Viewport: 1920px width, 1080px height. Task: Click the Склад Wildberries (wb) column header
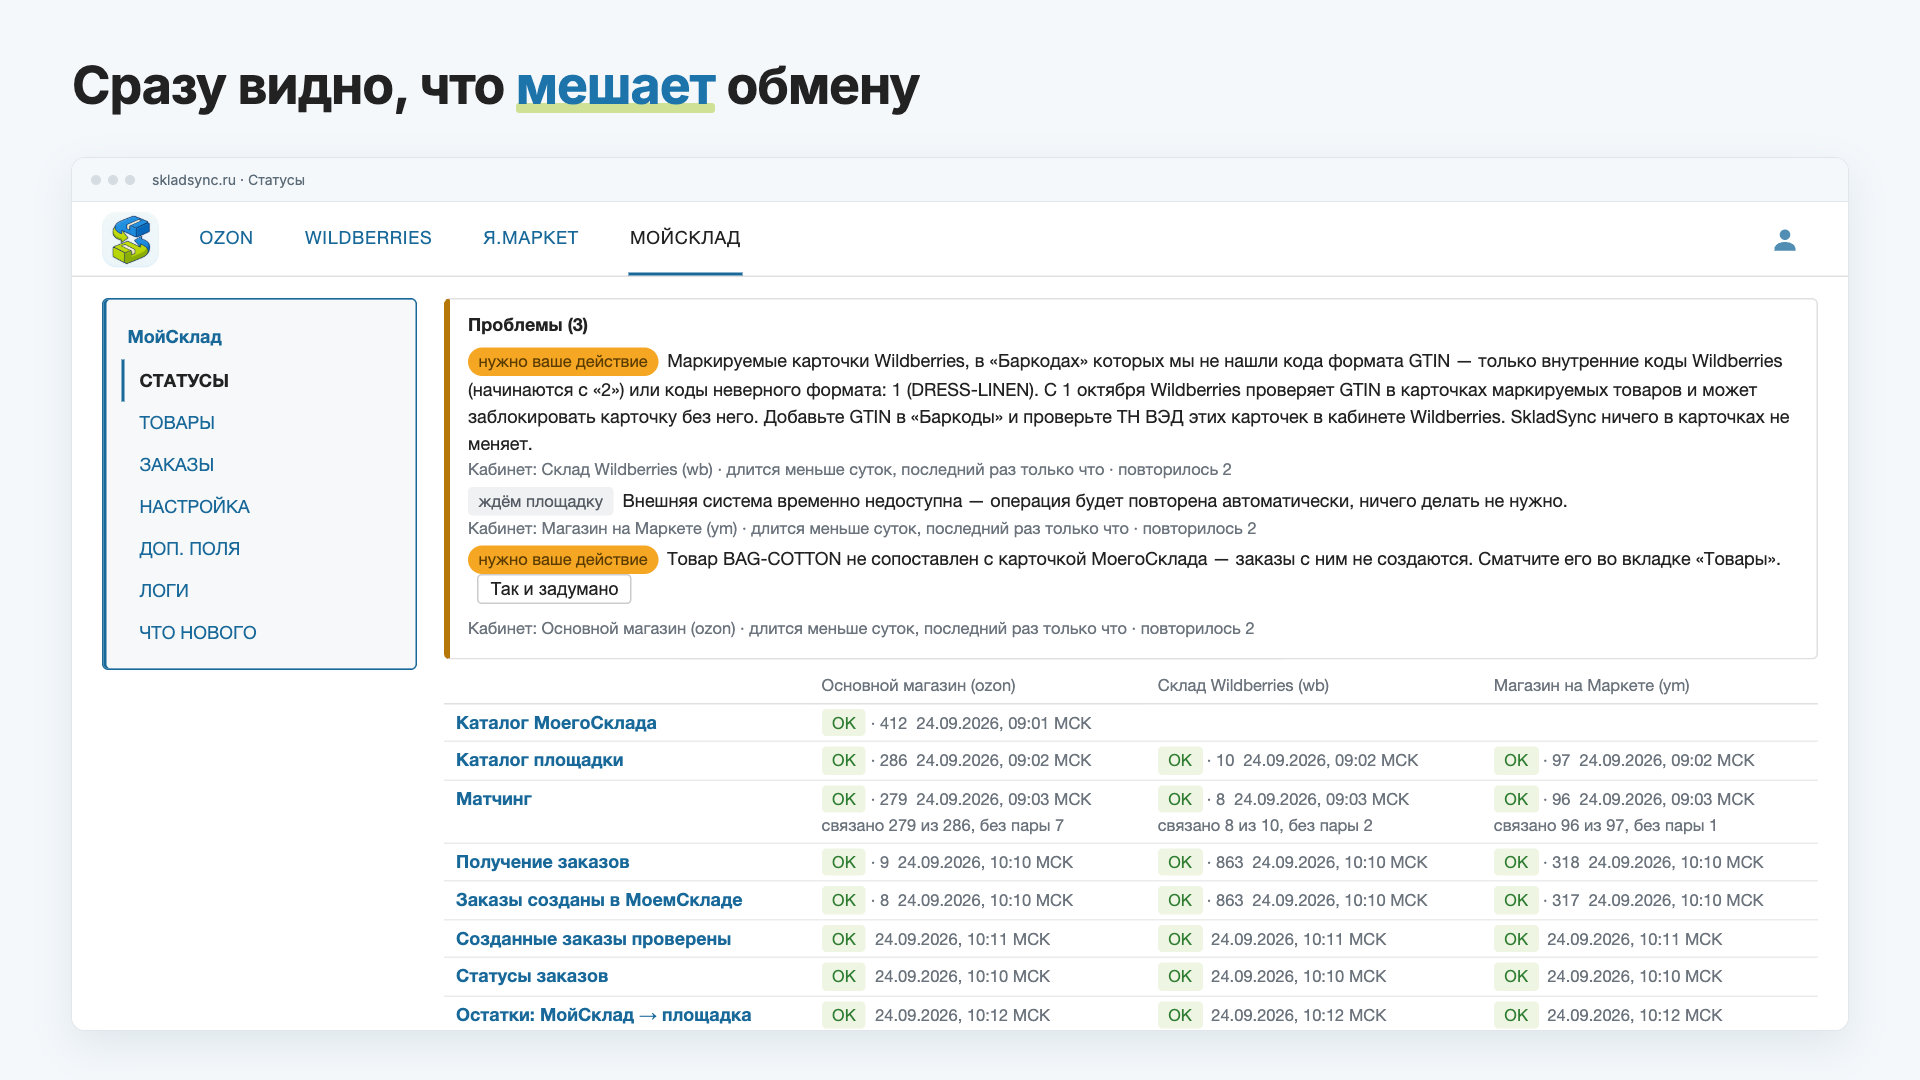(1243, 685)
